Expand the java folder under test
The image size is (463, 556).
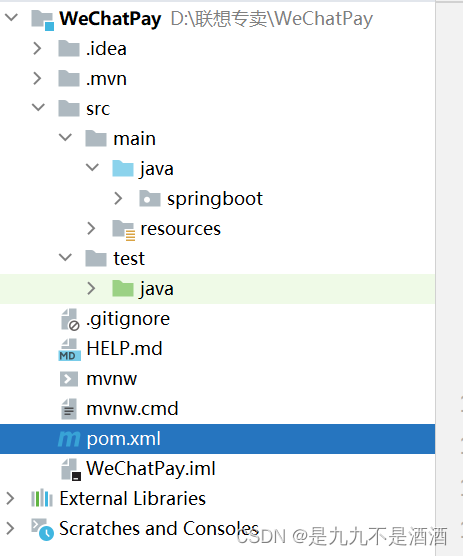point(91,288)
